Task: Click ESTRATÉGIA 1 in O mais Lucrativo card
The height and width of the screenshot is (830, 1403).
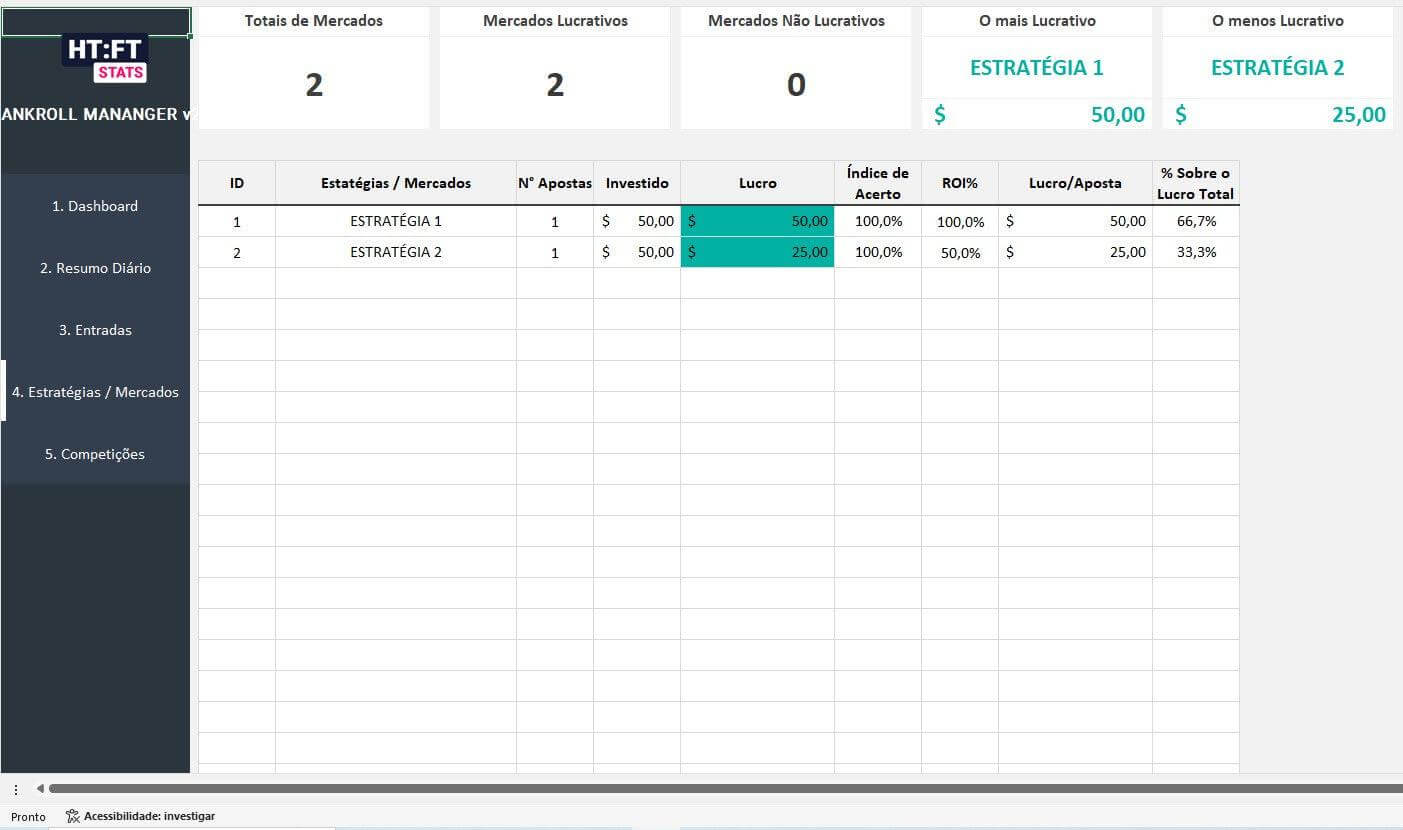Action: click(x=1036, y=68)
